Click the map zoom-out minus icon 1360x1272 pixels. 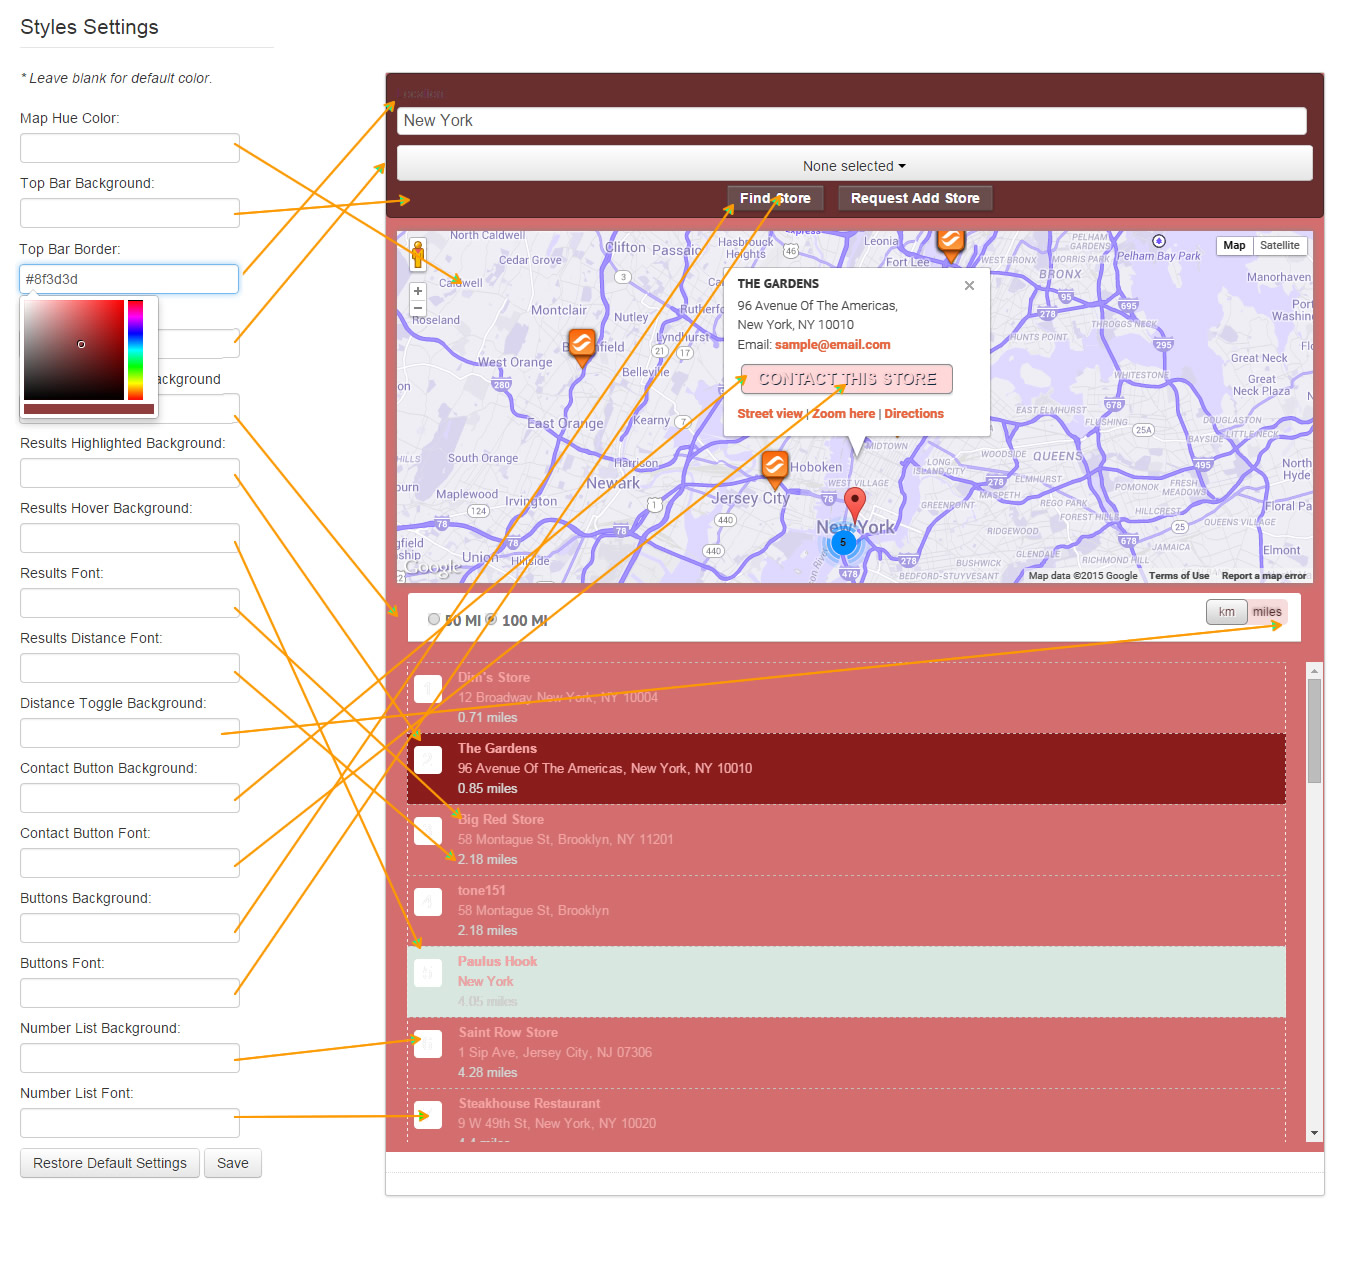[x=418, y=309]
